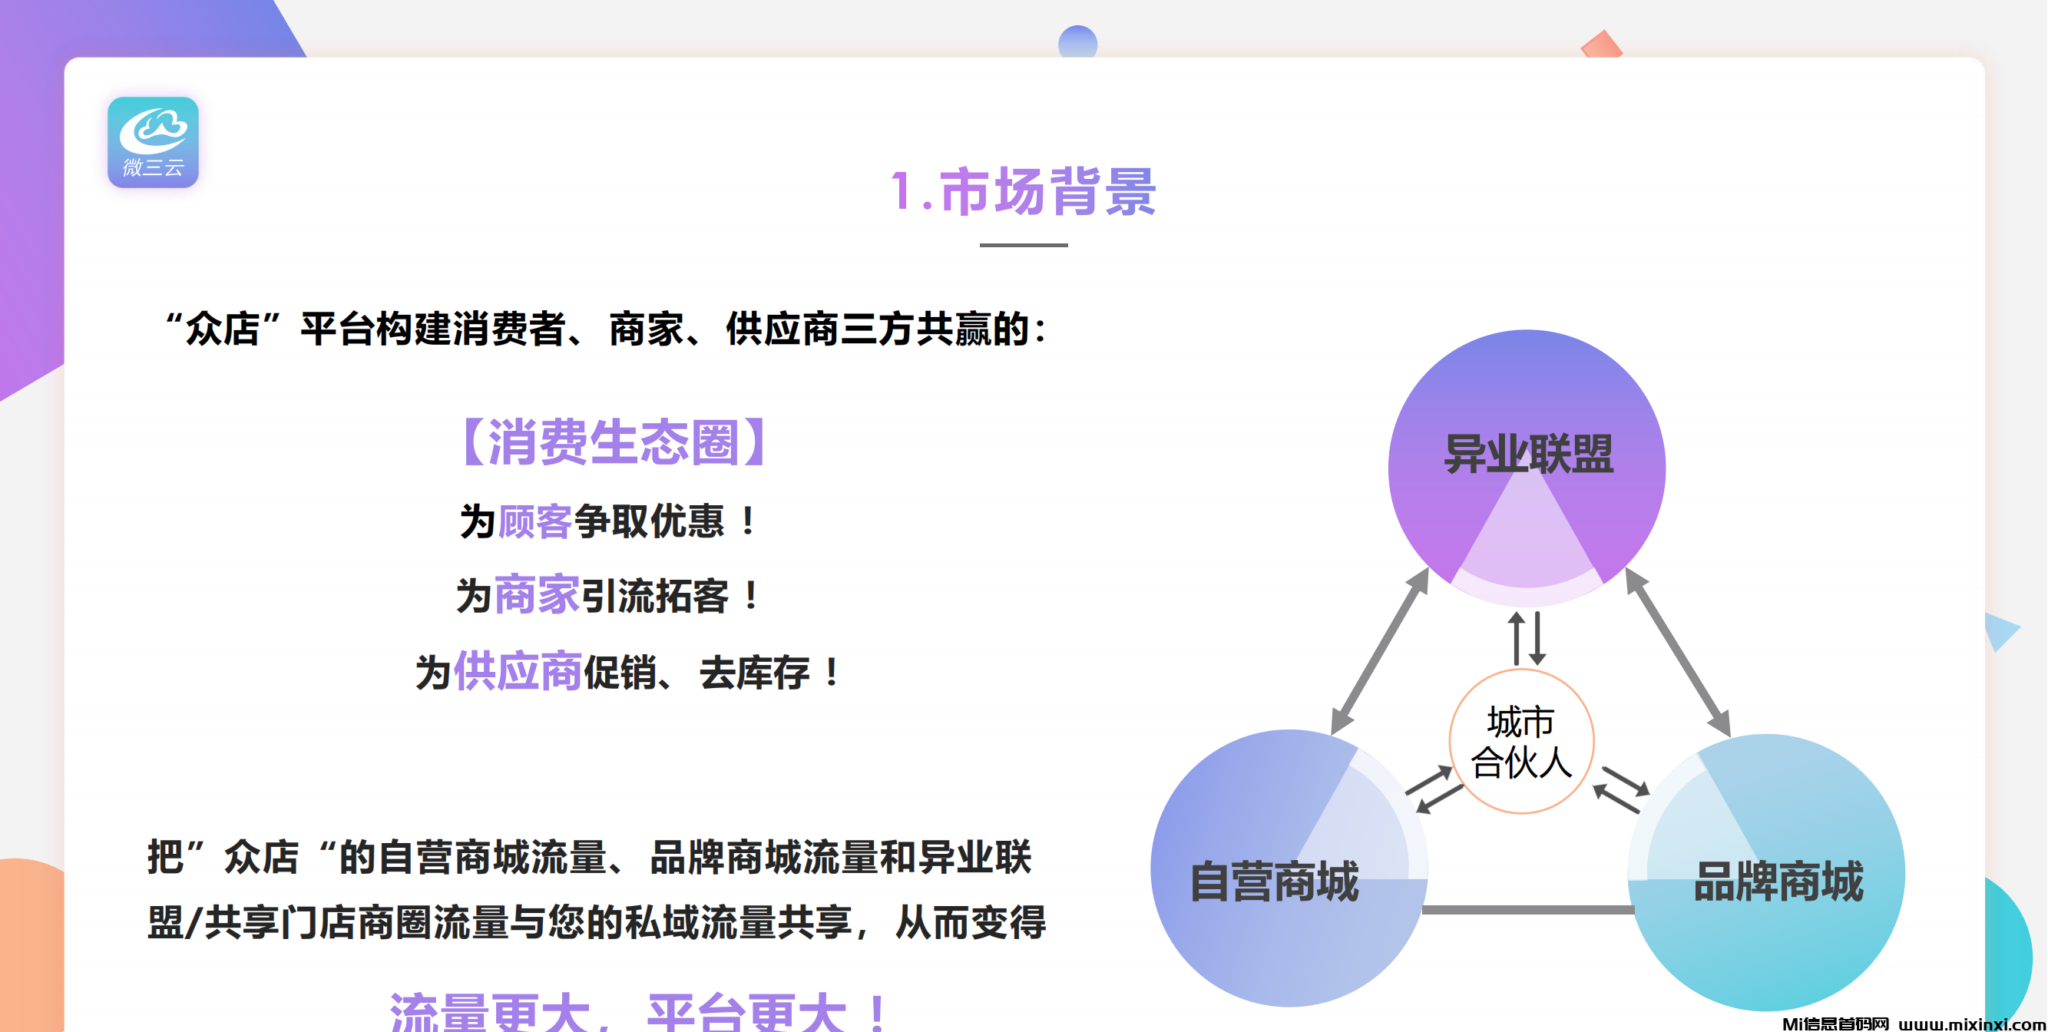Click the small arrows between 城市合伙人 and 品牌商城
This screenshot has height=1032, width=2048.
click(x=1620, y=789)
